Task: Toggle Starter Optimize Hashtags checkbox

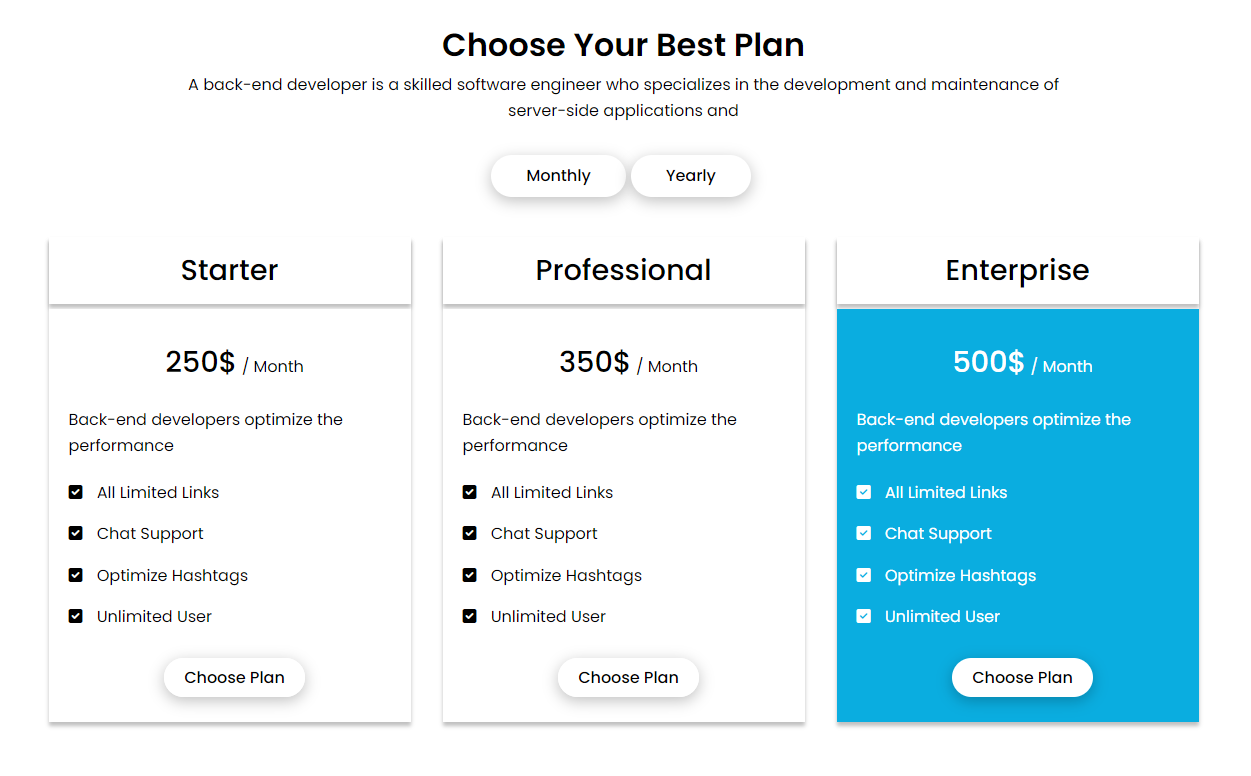Action: 76,575
